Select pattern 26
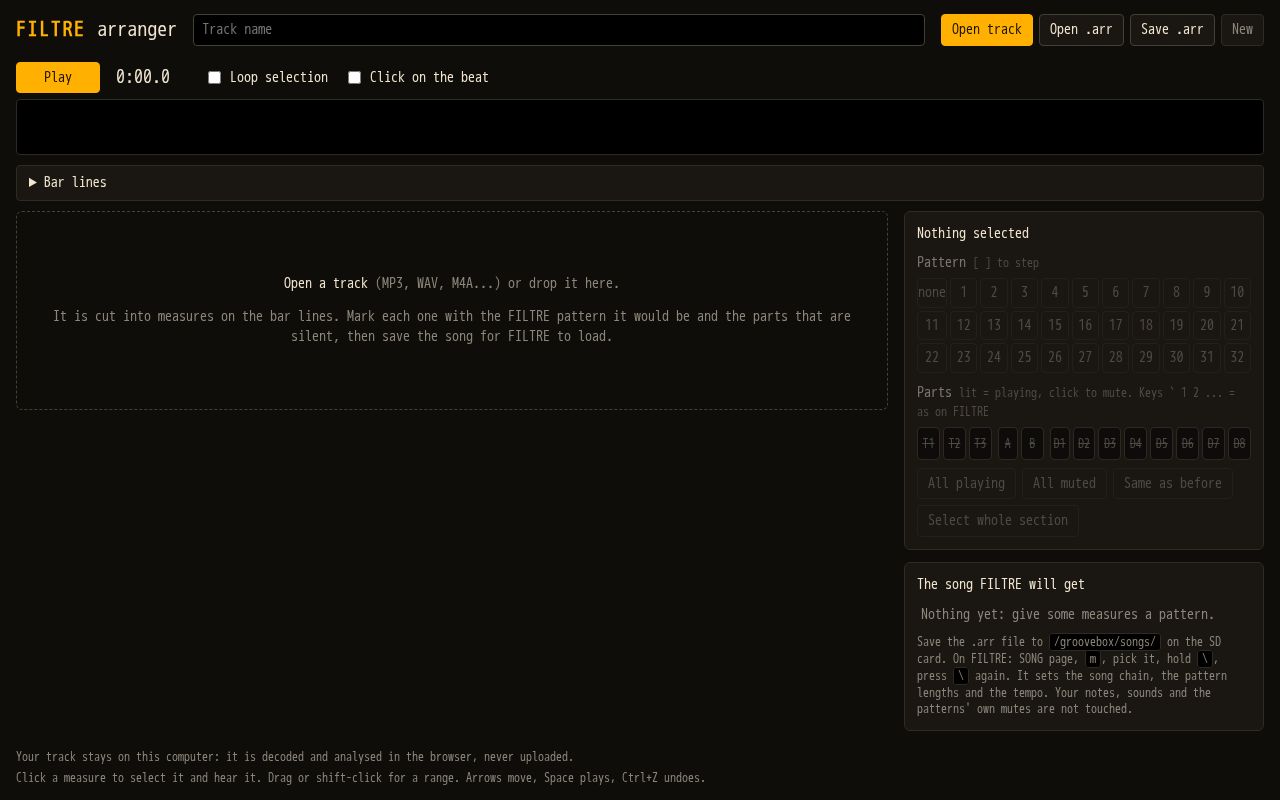The width and height of the screenshot is (1280, 800). [1054, 358]
